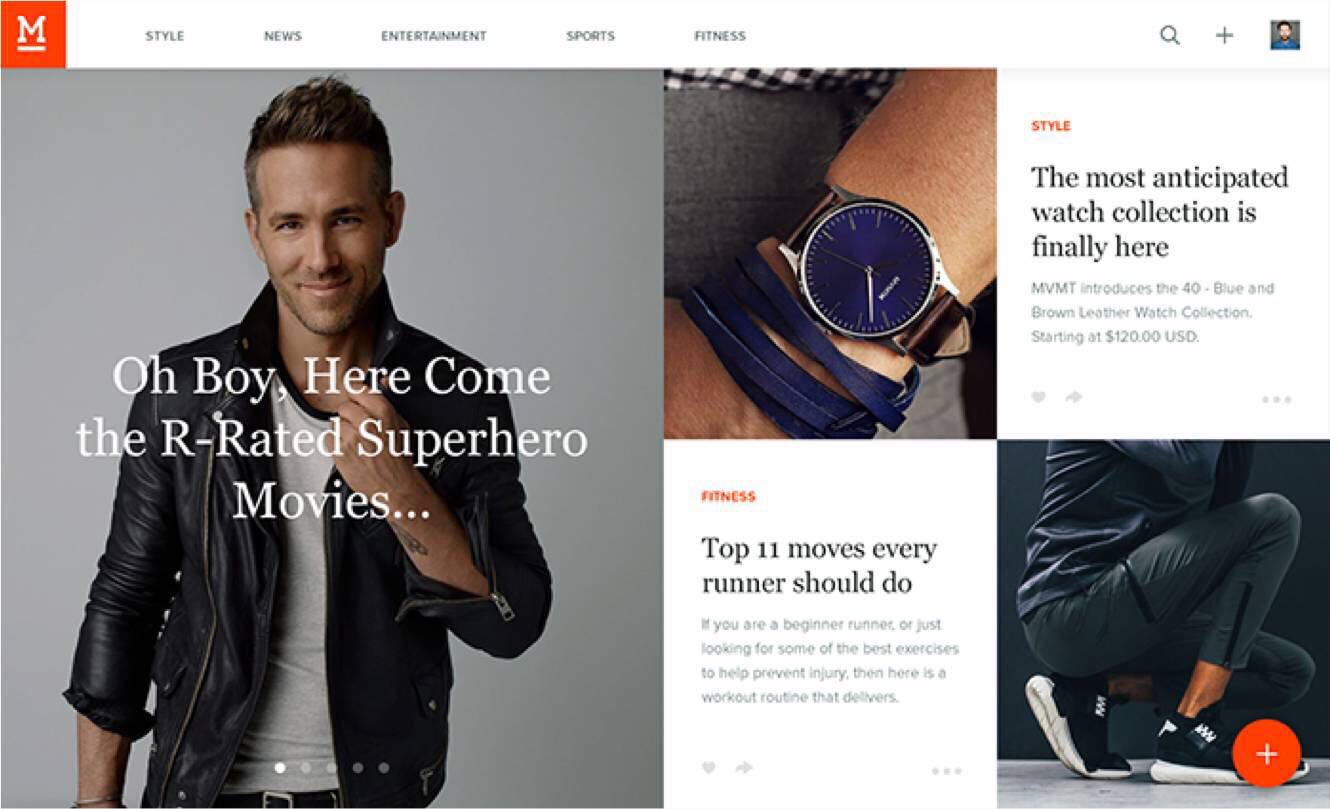Image resolution: width=1330 pixels, height=809 pixels.
Task: Share the watch collection article
Action: point(1074,398)
